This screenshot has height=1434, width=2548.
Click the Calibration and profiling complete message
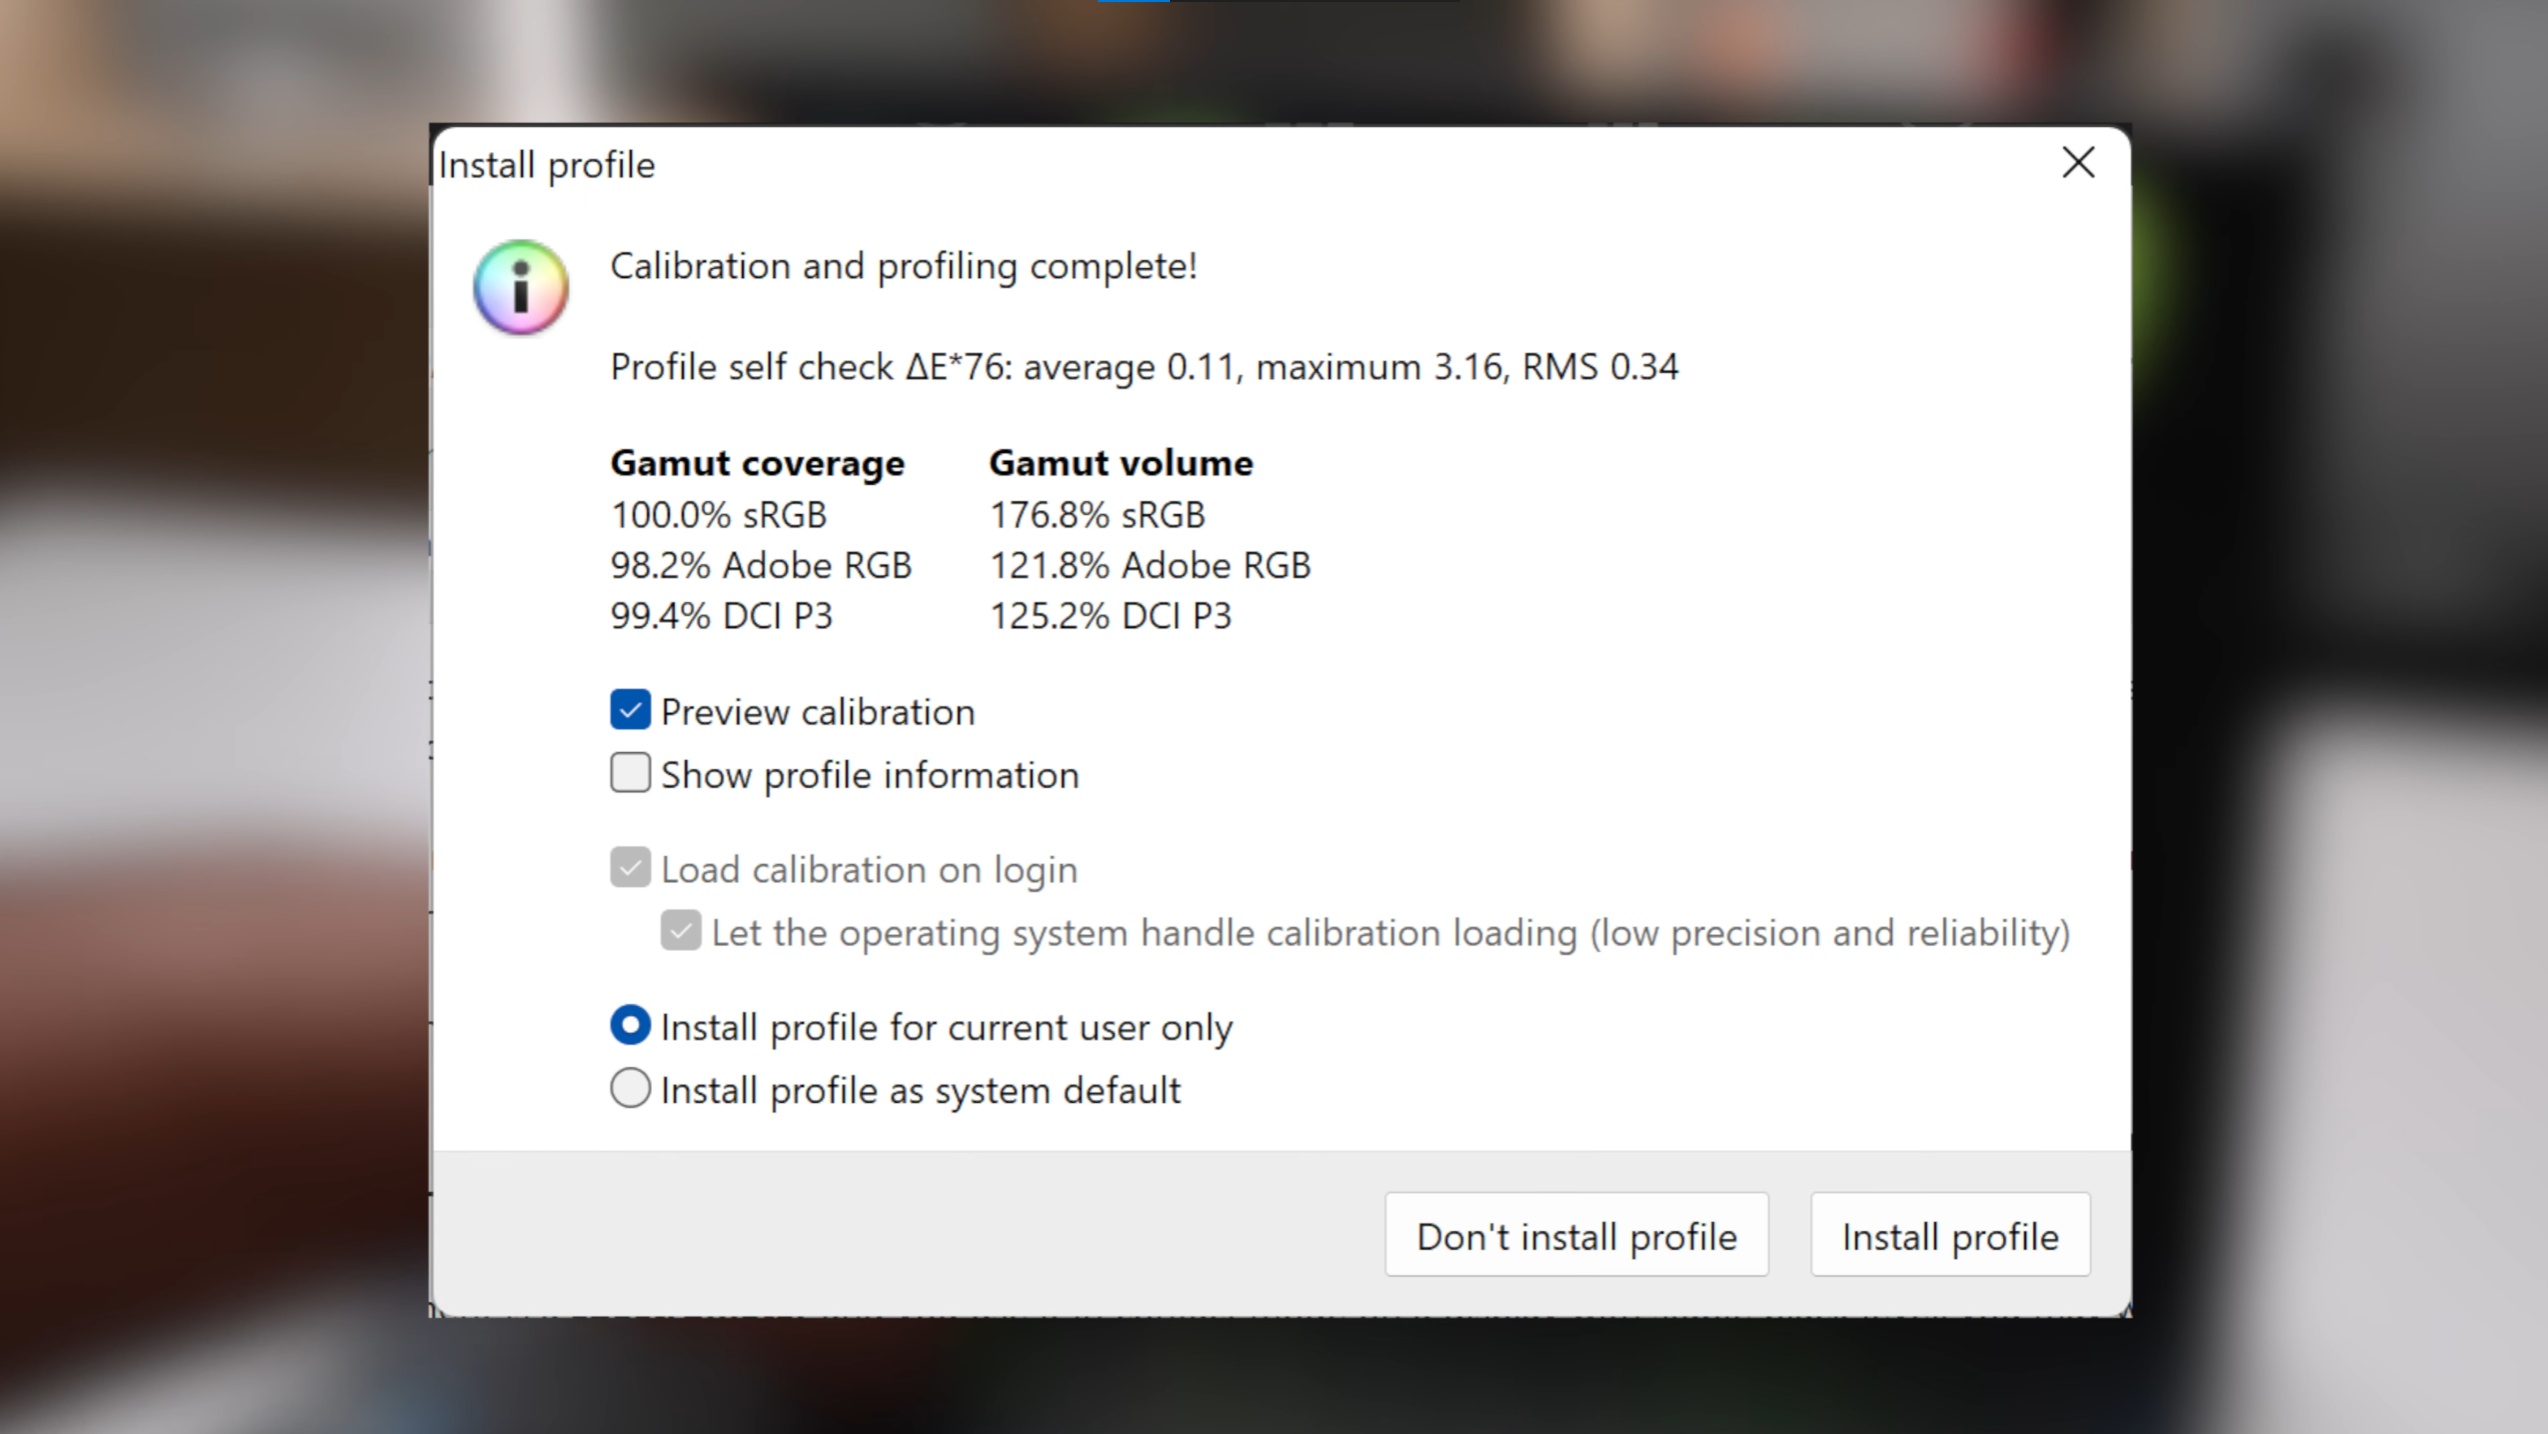coord(903,266)
